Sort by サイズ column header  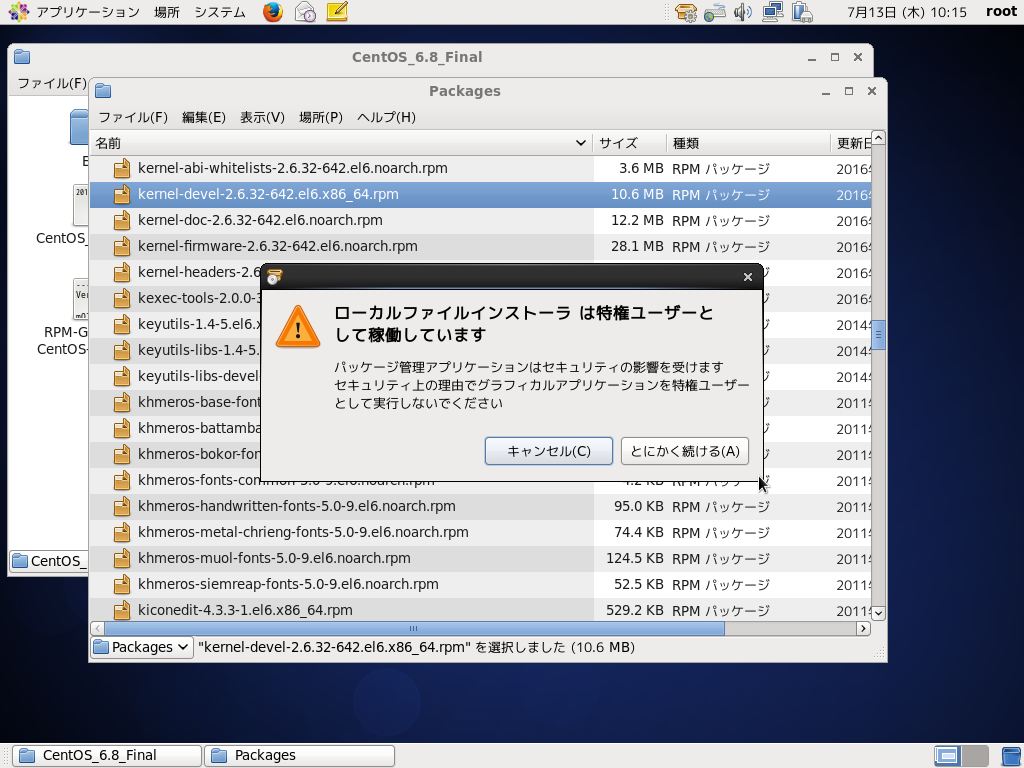point(628,143)
